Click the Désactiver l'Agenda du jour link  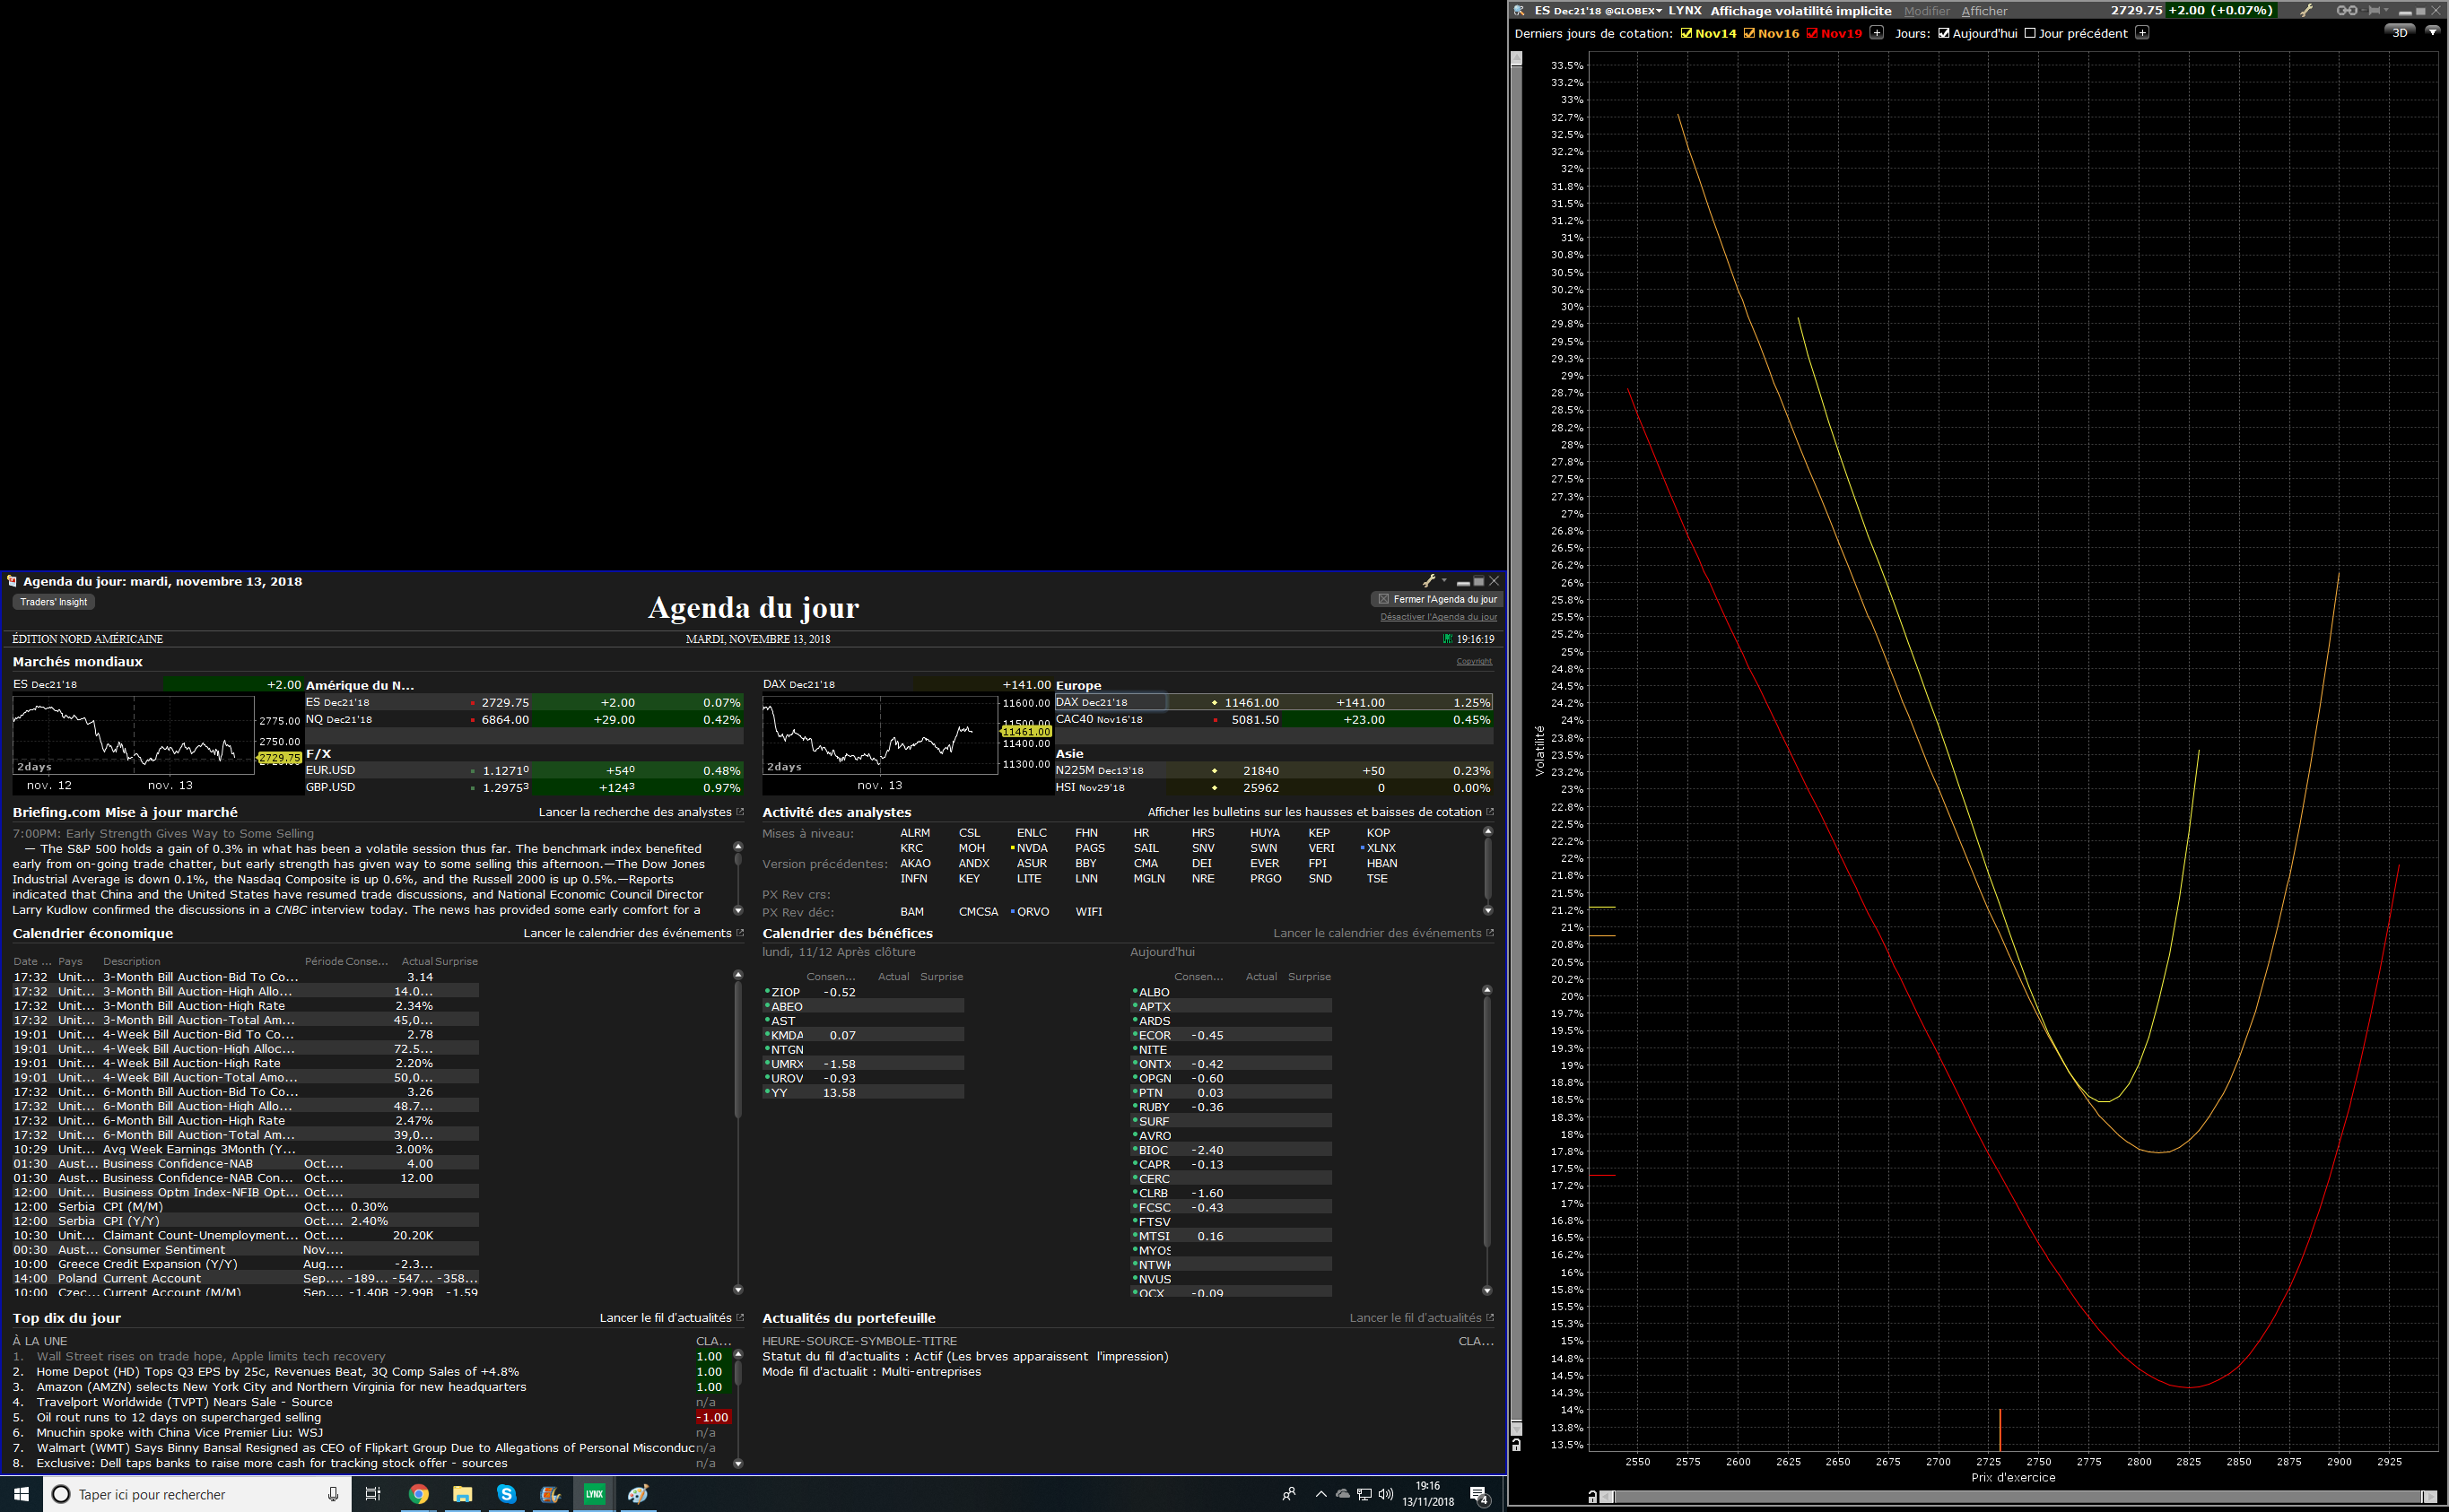(1438, 617)
